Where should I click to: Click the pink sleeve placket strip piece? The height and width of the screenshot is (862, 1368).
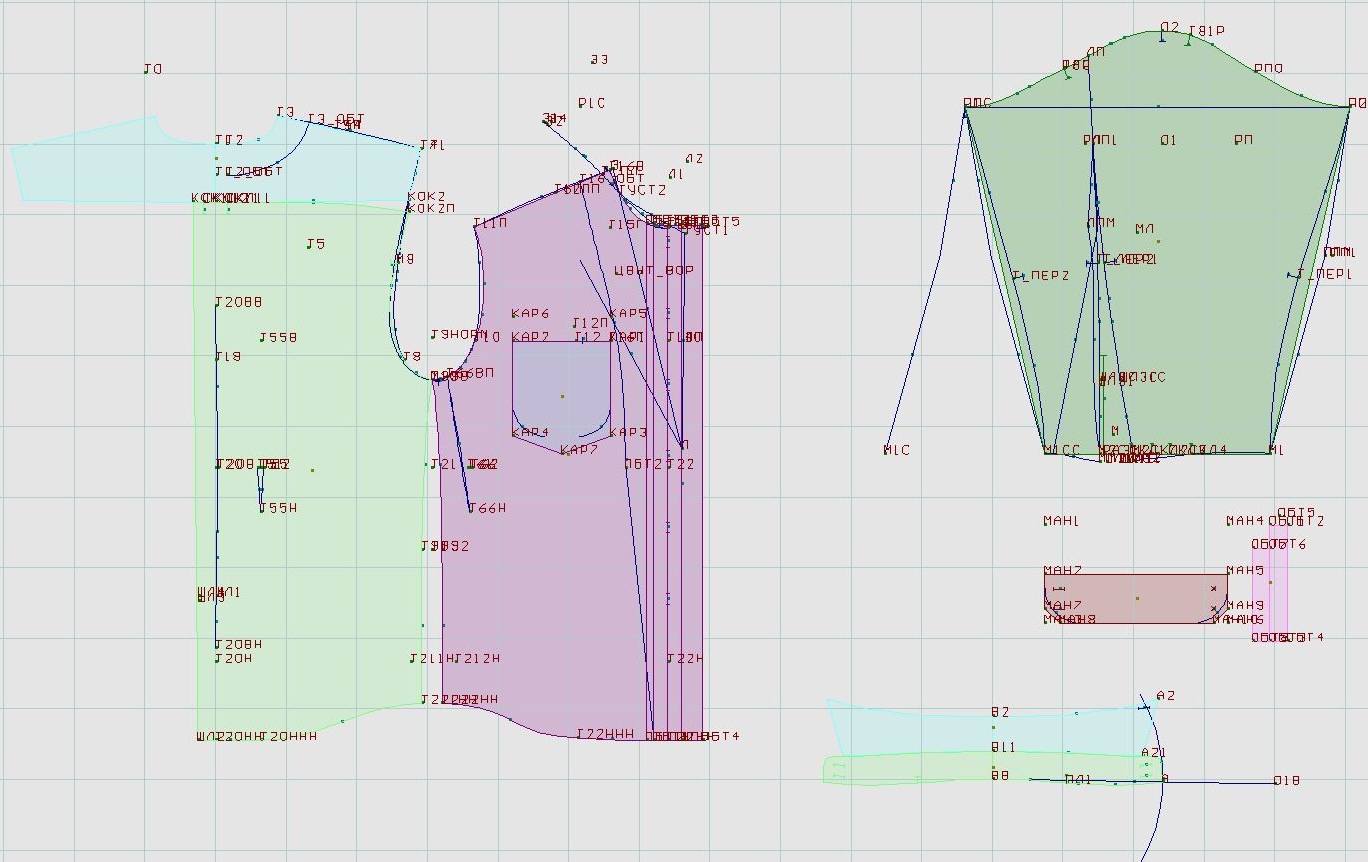click(x=1270, y=590)
